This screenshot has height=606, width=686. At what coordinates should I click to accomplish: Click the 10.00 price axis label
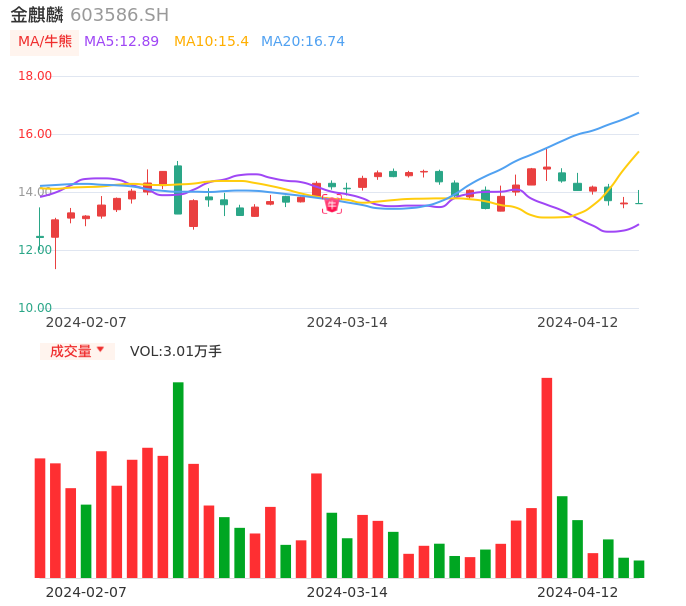[36, 308]
